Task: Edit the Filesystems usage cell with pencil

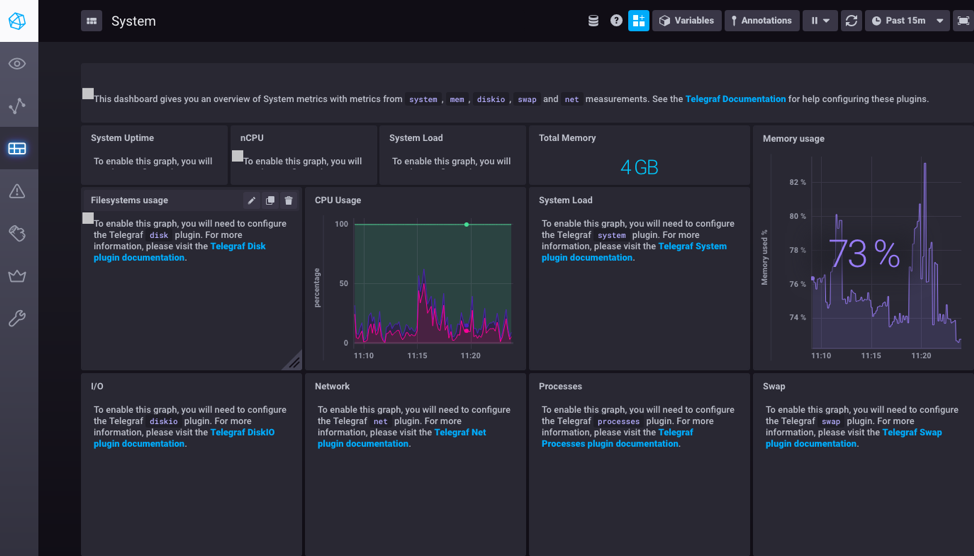Action: coord(252,201)
